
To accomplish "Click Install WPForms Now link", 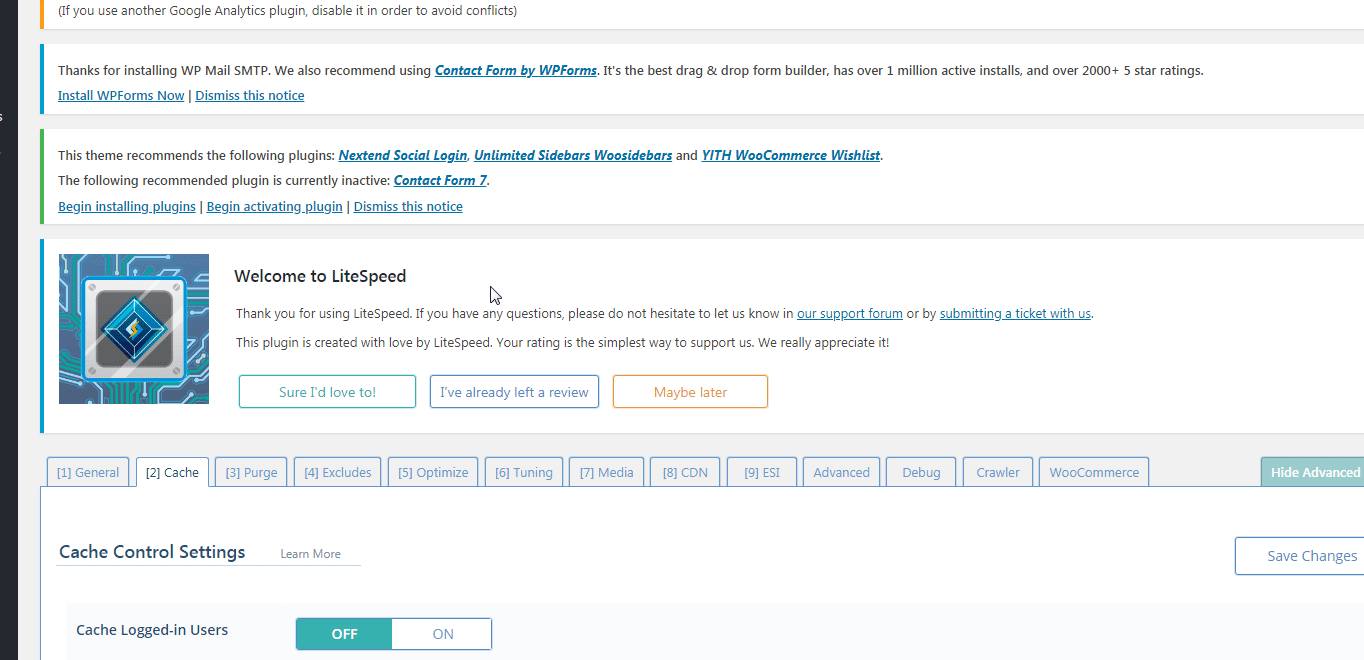I will coord(121,96).
